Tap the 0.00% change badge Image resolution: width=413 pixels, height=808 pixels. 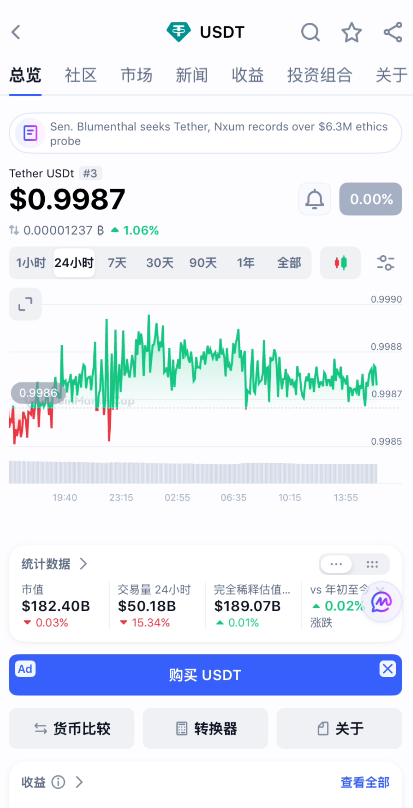tap(370, 199)
